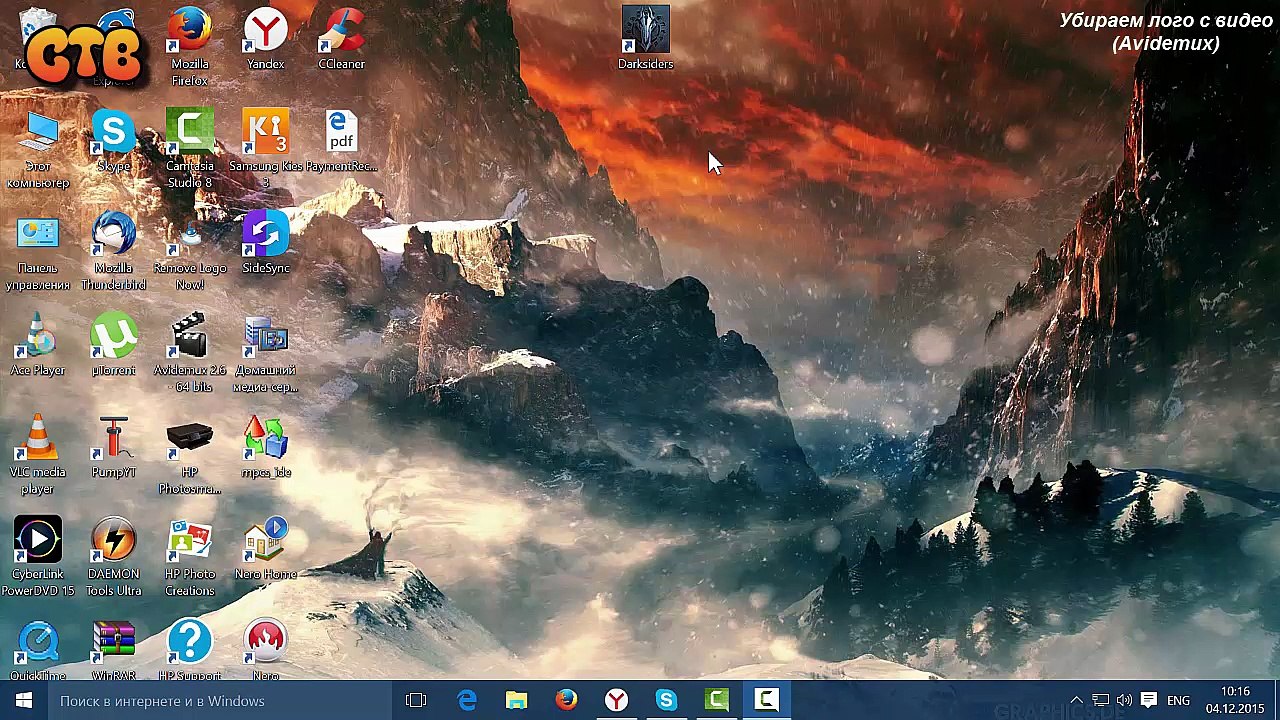Select the Skype desktop shortcut
Viewport: 1280px width, 720px height.
point(113,142)
